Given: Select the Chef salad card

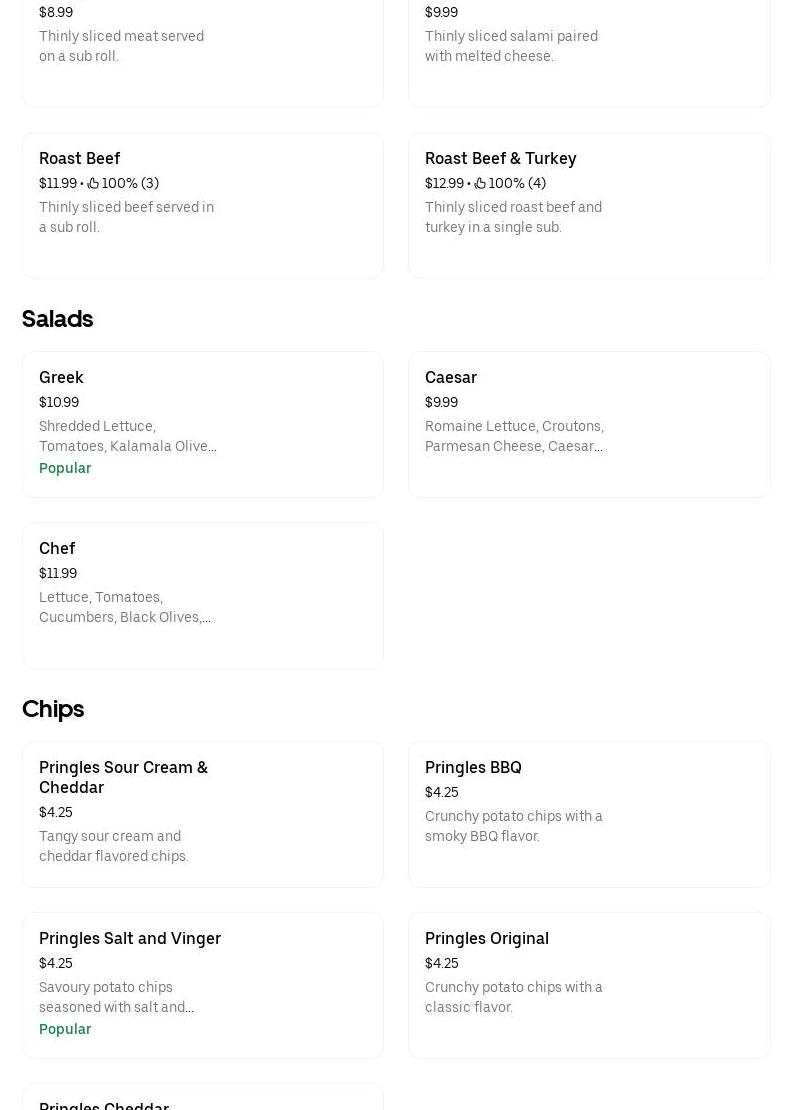Looking at the screenshot, I should [202, 595].
